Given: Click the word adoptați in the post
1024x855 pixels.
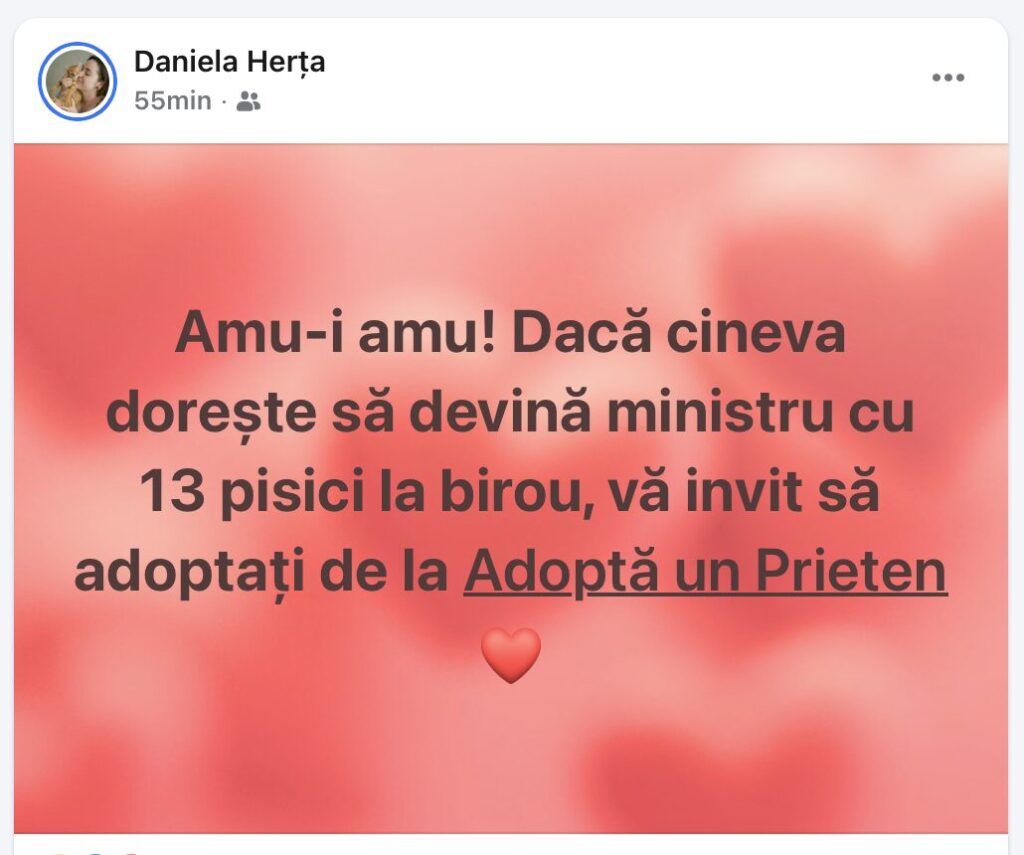Looking at the screenshot, I should (x=190, y=573).
